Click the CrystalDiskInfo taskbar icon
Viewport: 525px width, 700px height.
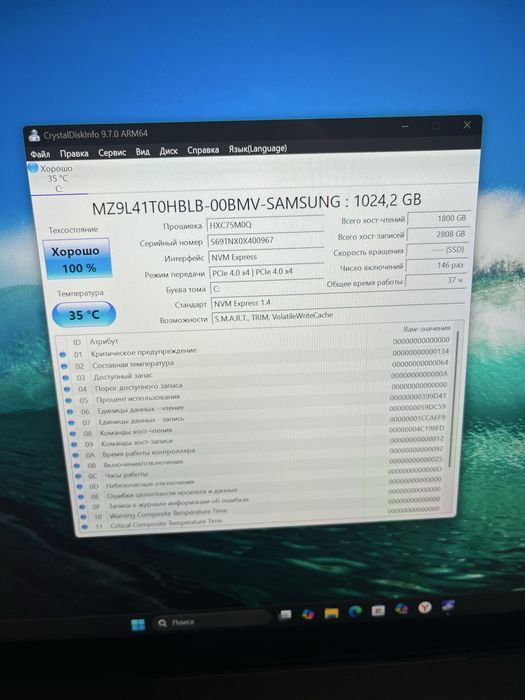coord(448,605)
